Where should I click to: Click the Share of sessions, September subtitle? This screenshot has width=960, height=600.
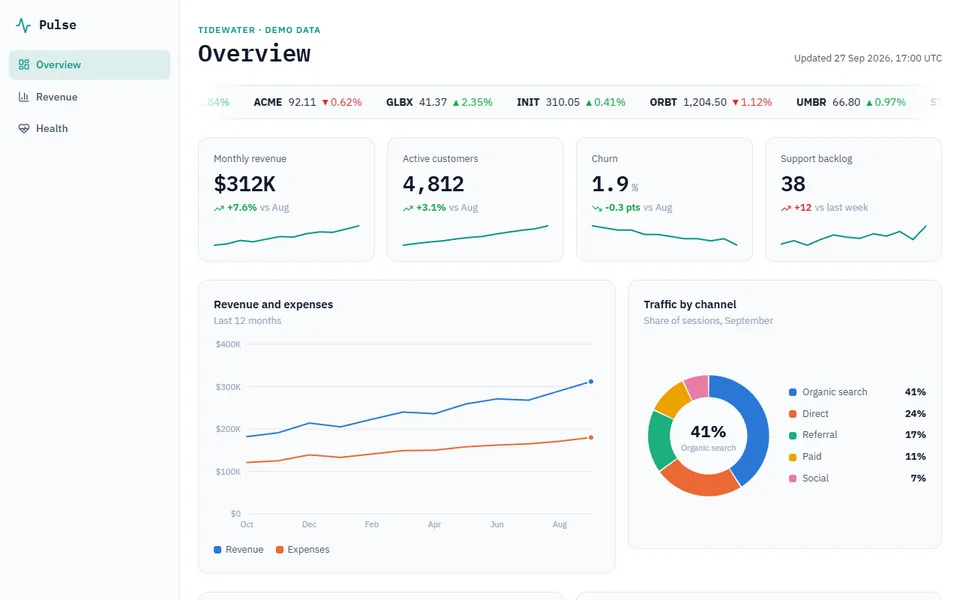[708, 321]
